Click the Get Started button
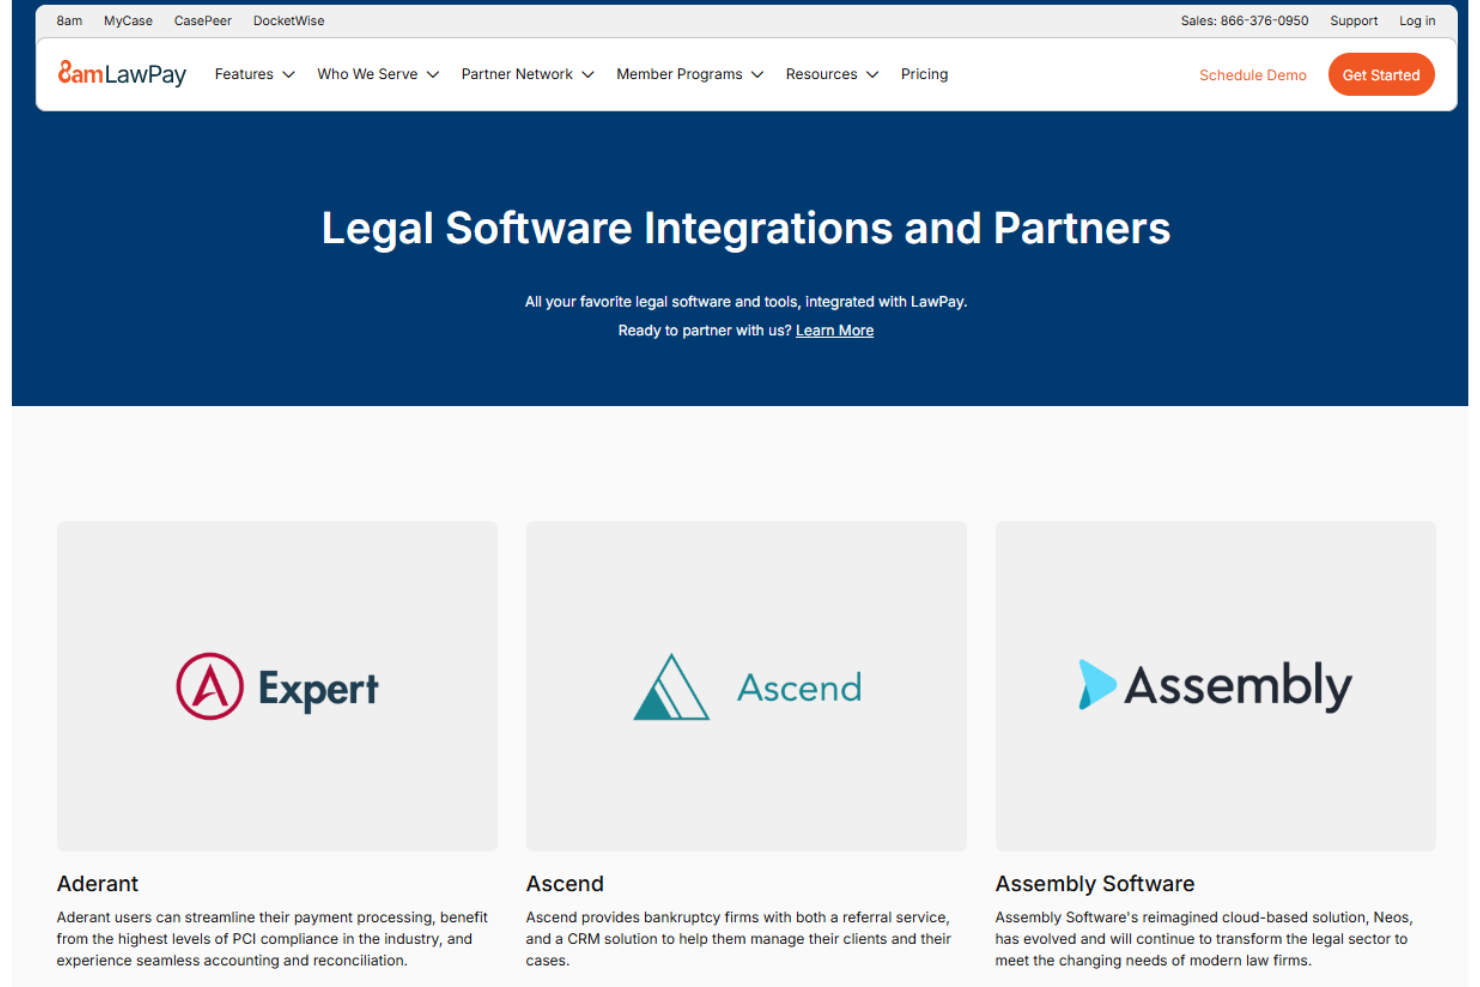 pyautogui.click(x=1381, y=75)
